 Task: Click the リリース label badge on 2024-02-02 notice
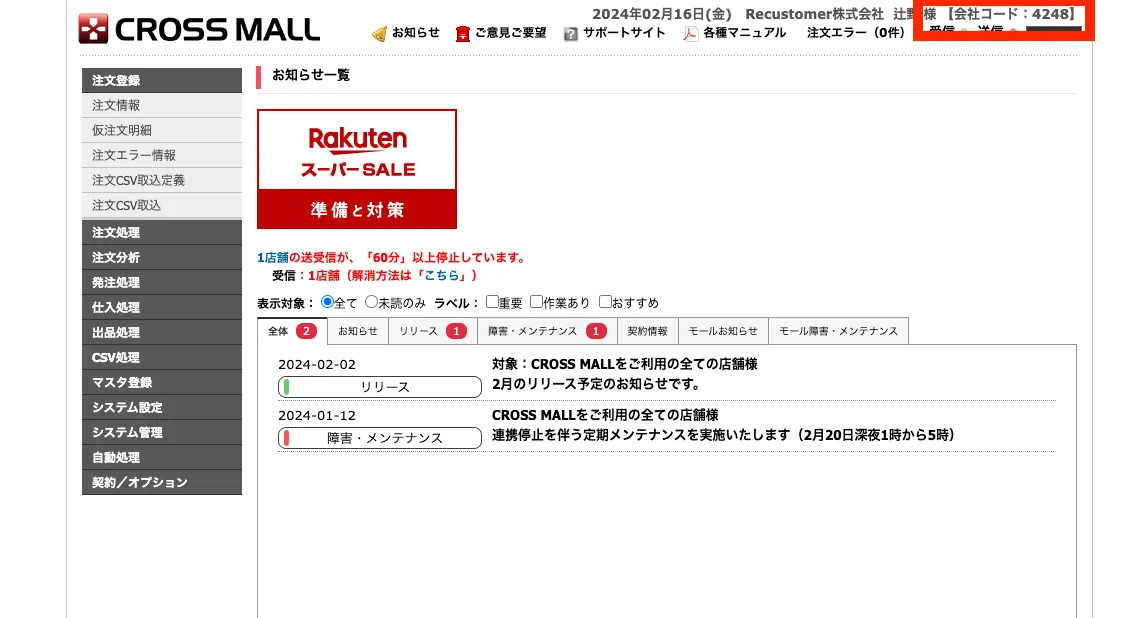(x=380, y=387)
